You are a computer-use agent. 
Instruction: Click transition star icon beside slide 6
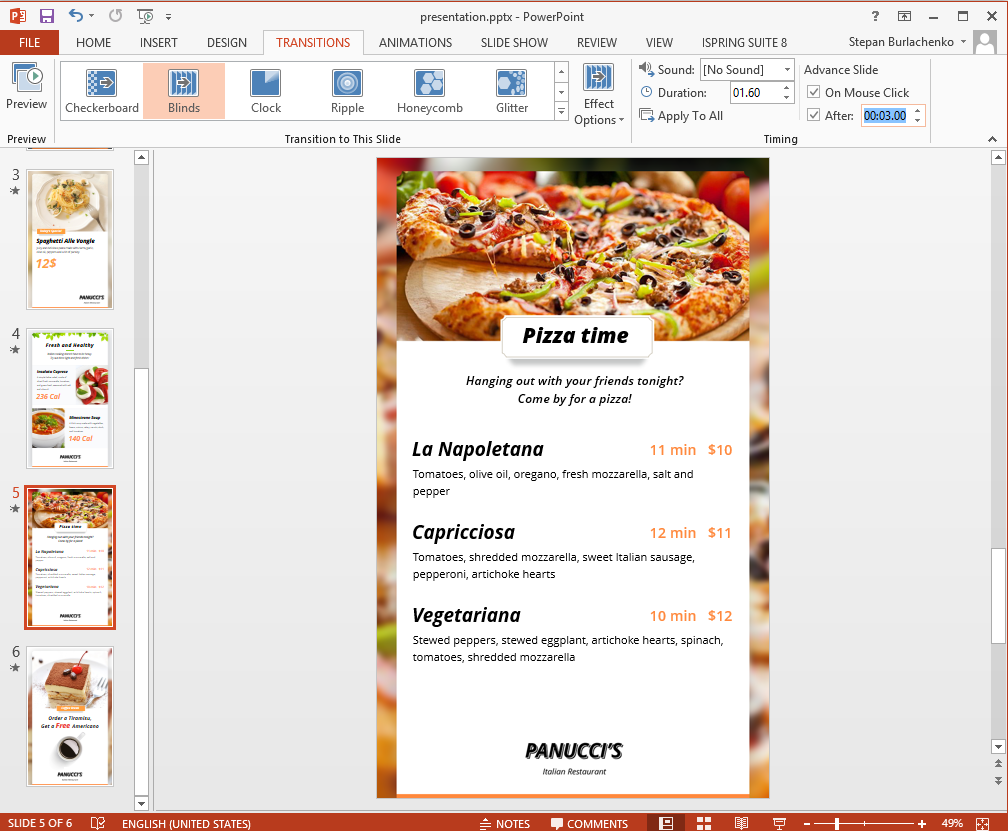(x=15, y=668)
